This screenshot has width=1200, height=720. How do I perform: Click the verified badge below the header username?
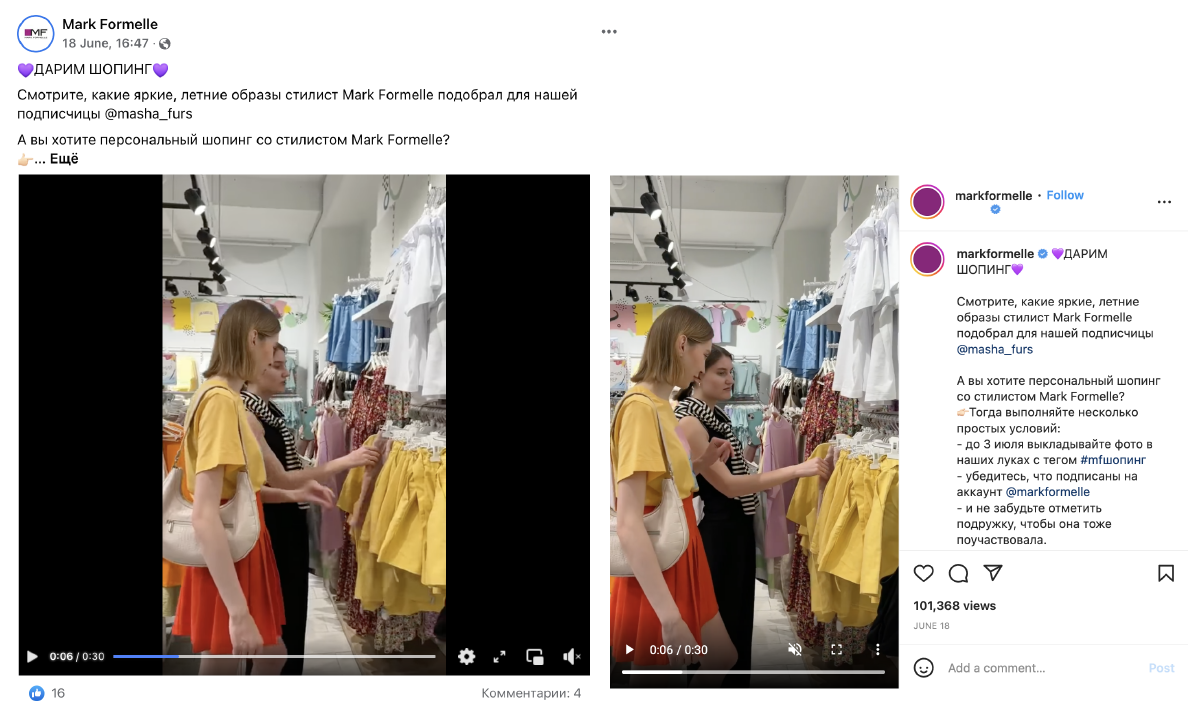point(995,210)
